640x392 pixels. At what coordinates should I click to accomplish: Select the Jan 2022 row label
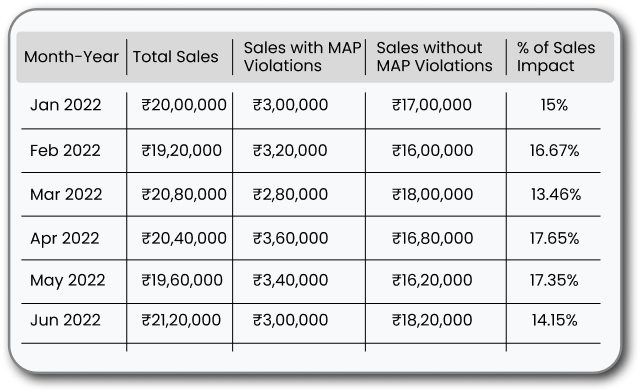[65, 105]
